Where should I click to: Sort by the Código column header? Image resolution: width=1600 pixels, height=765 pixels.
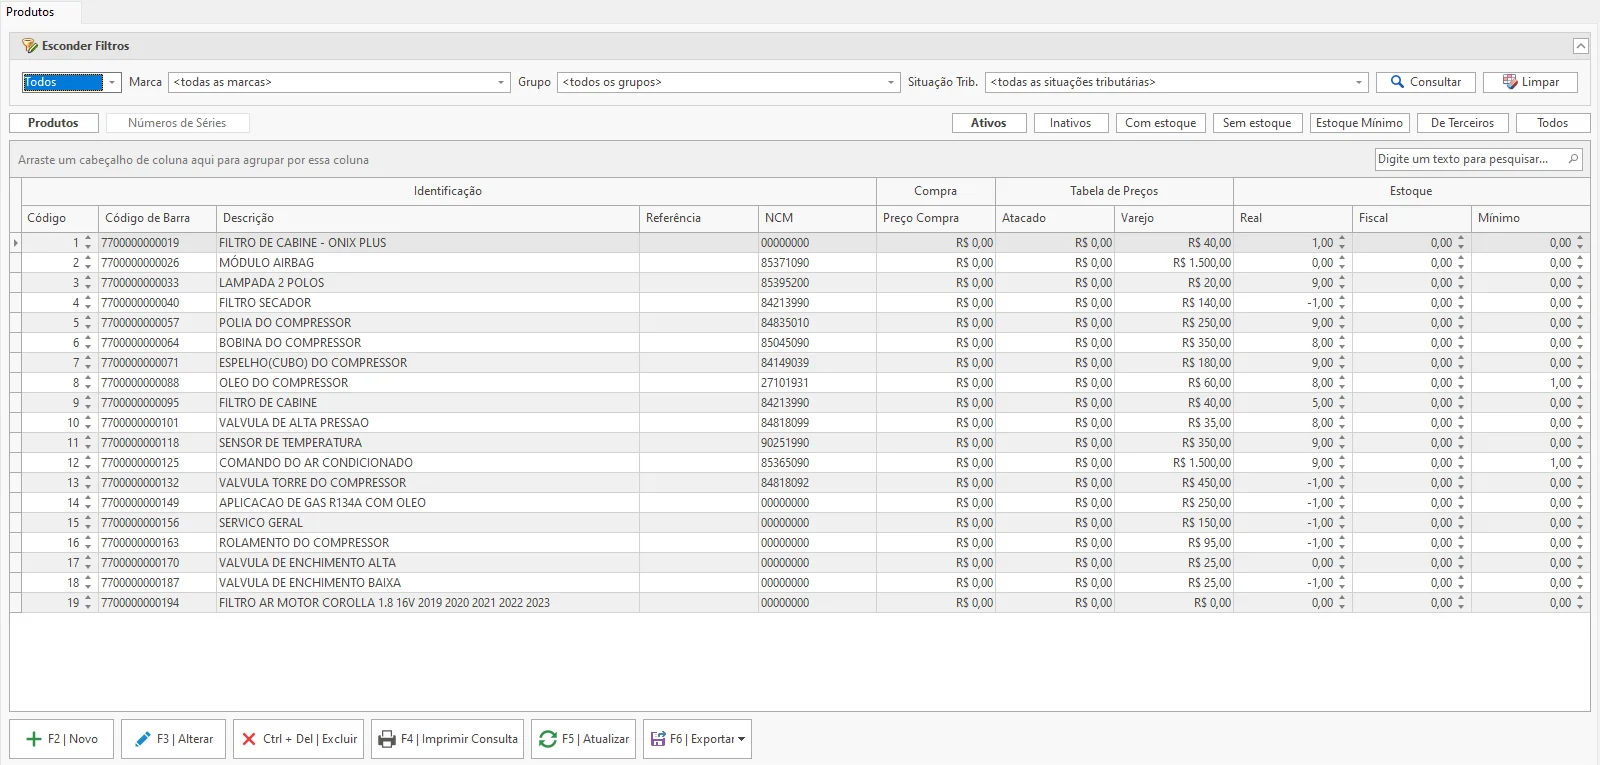59,218
